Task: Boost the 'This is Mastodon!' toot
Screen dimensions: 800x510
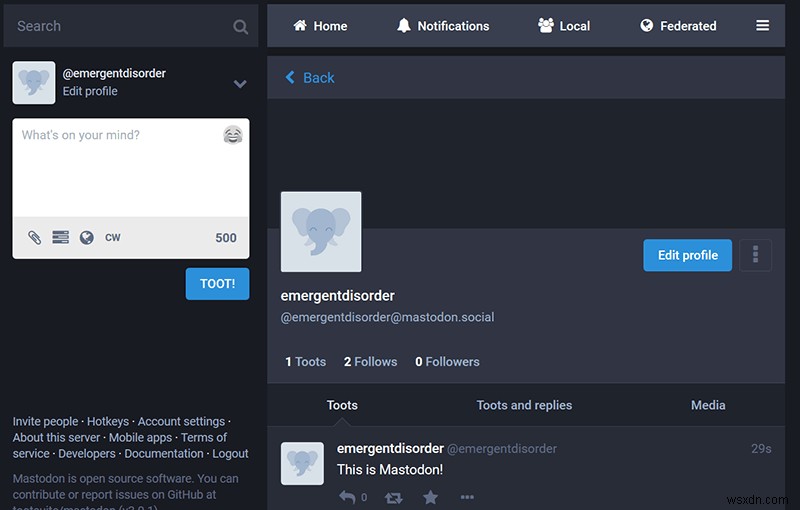Action: (x=393, y=497)
